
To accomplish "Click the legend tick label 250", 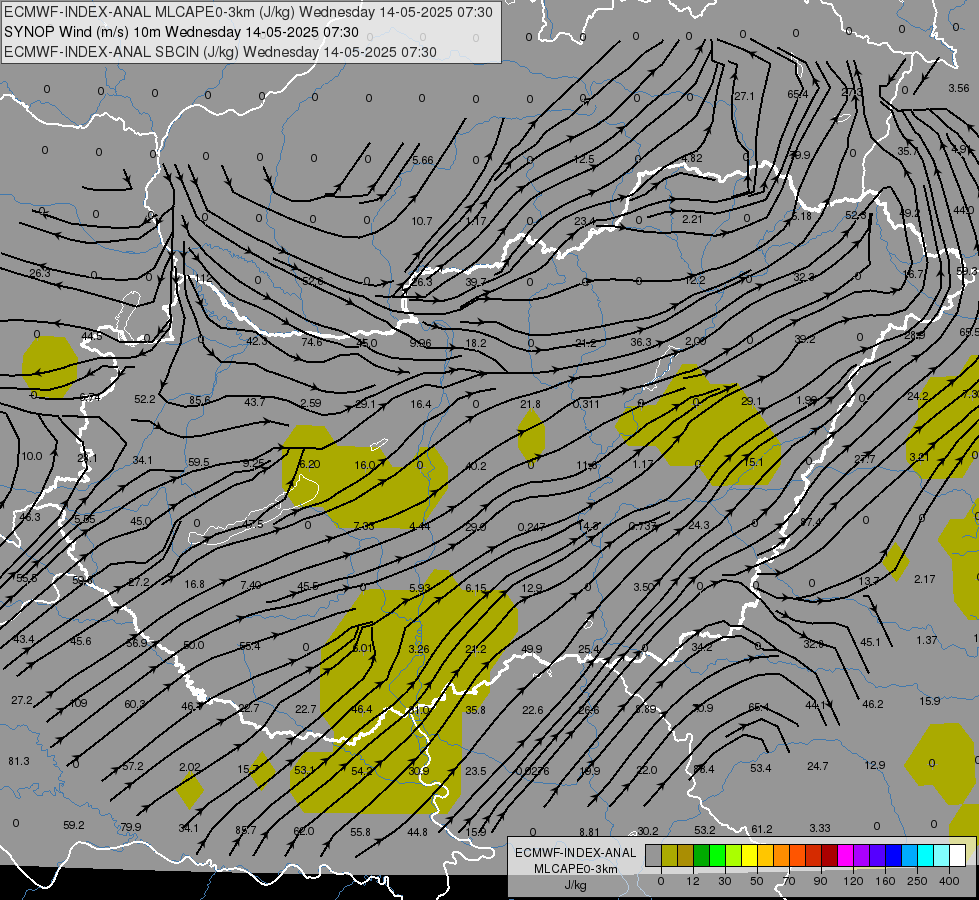I will coord(917,881).
